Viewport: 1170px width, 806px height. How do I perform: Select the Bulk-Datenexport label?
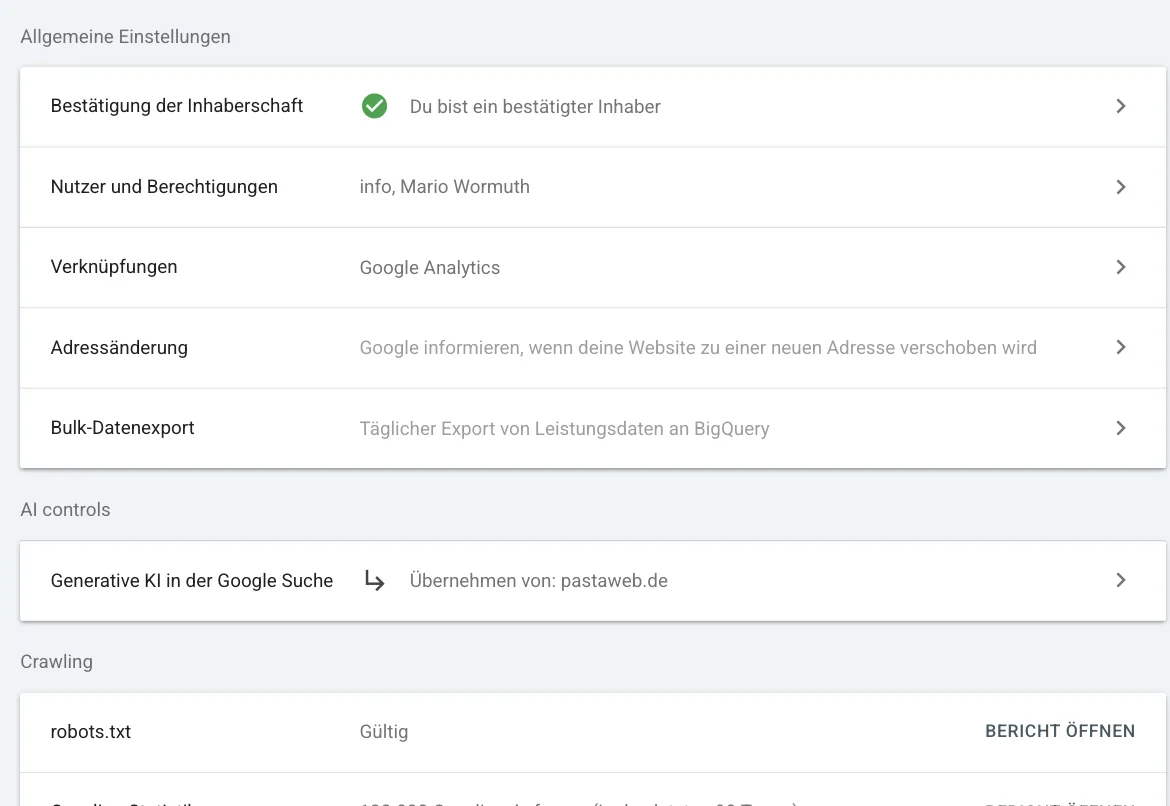point(122,428)
